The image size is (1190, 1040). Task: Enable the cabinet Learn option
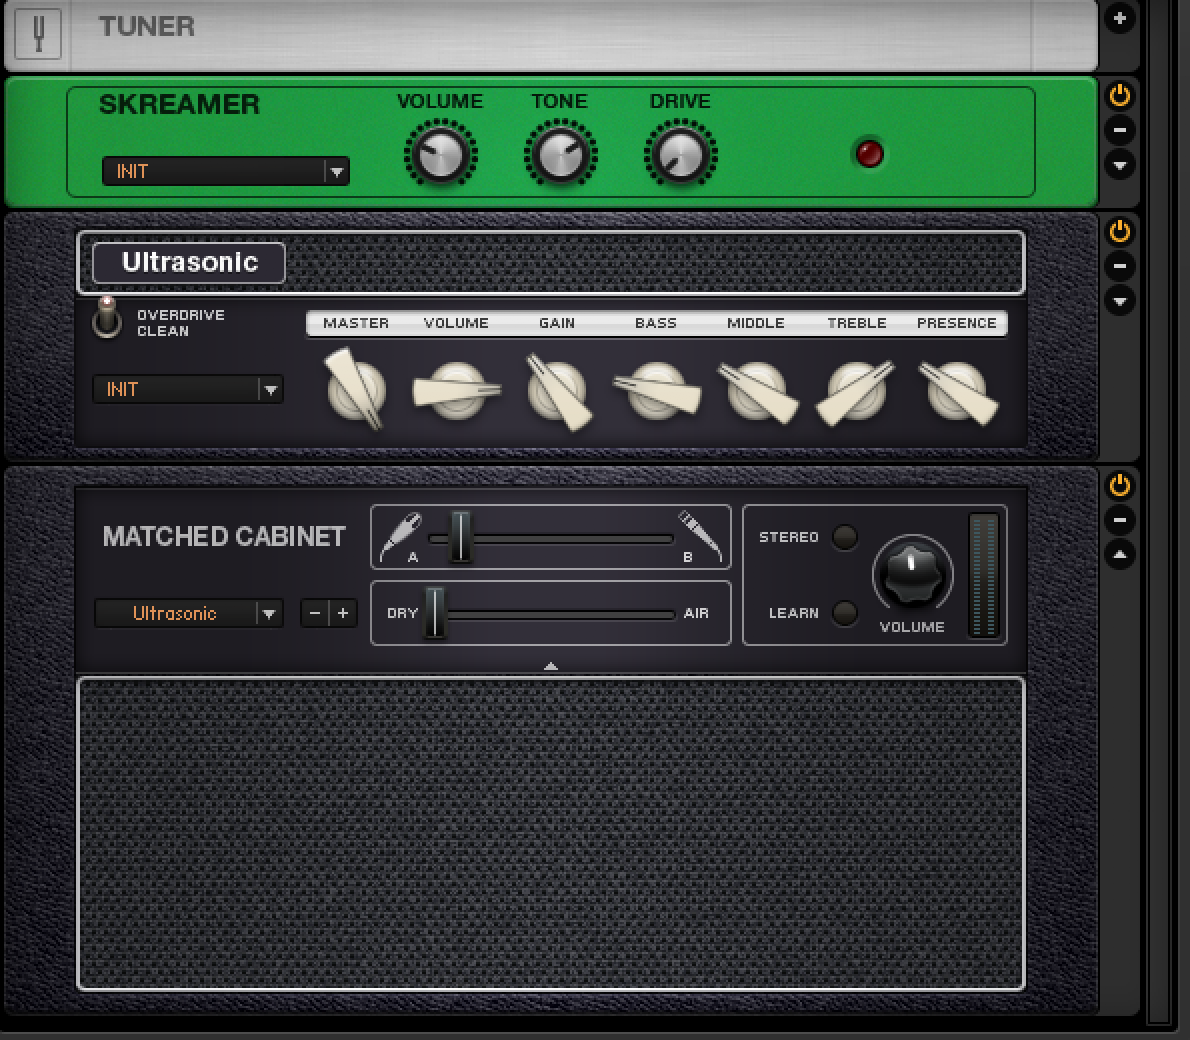[845, 613]
